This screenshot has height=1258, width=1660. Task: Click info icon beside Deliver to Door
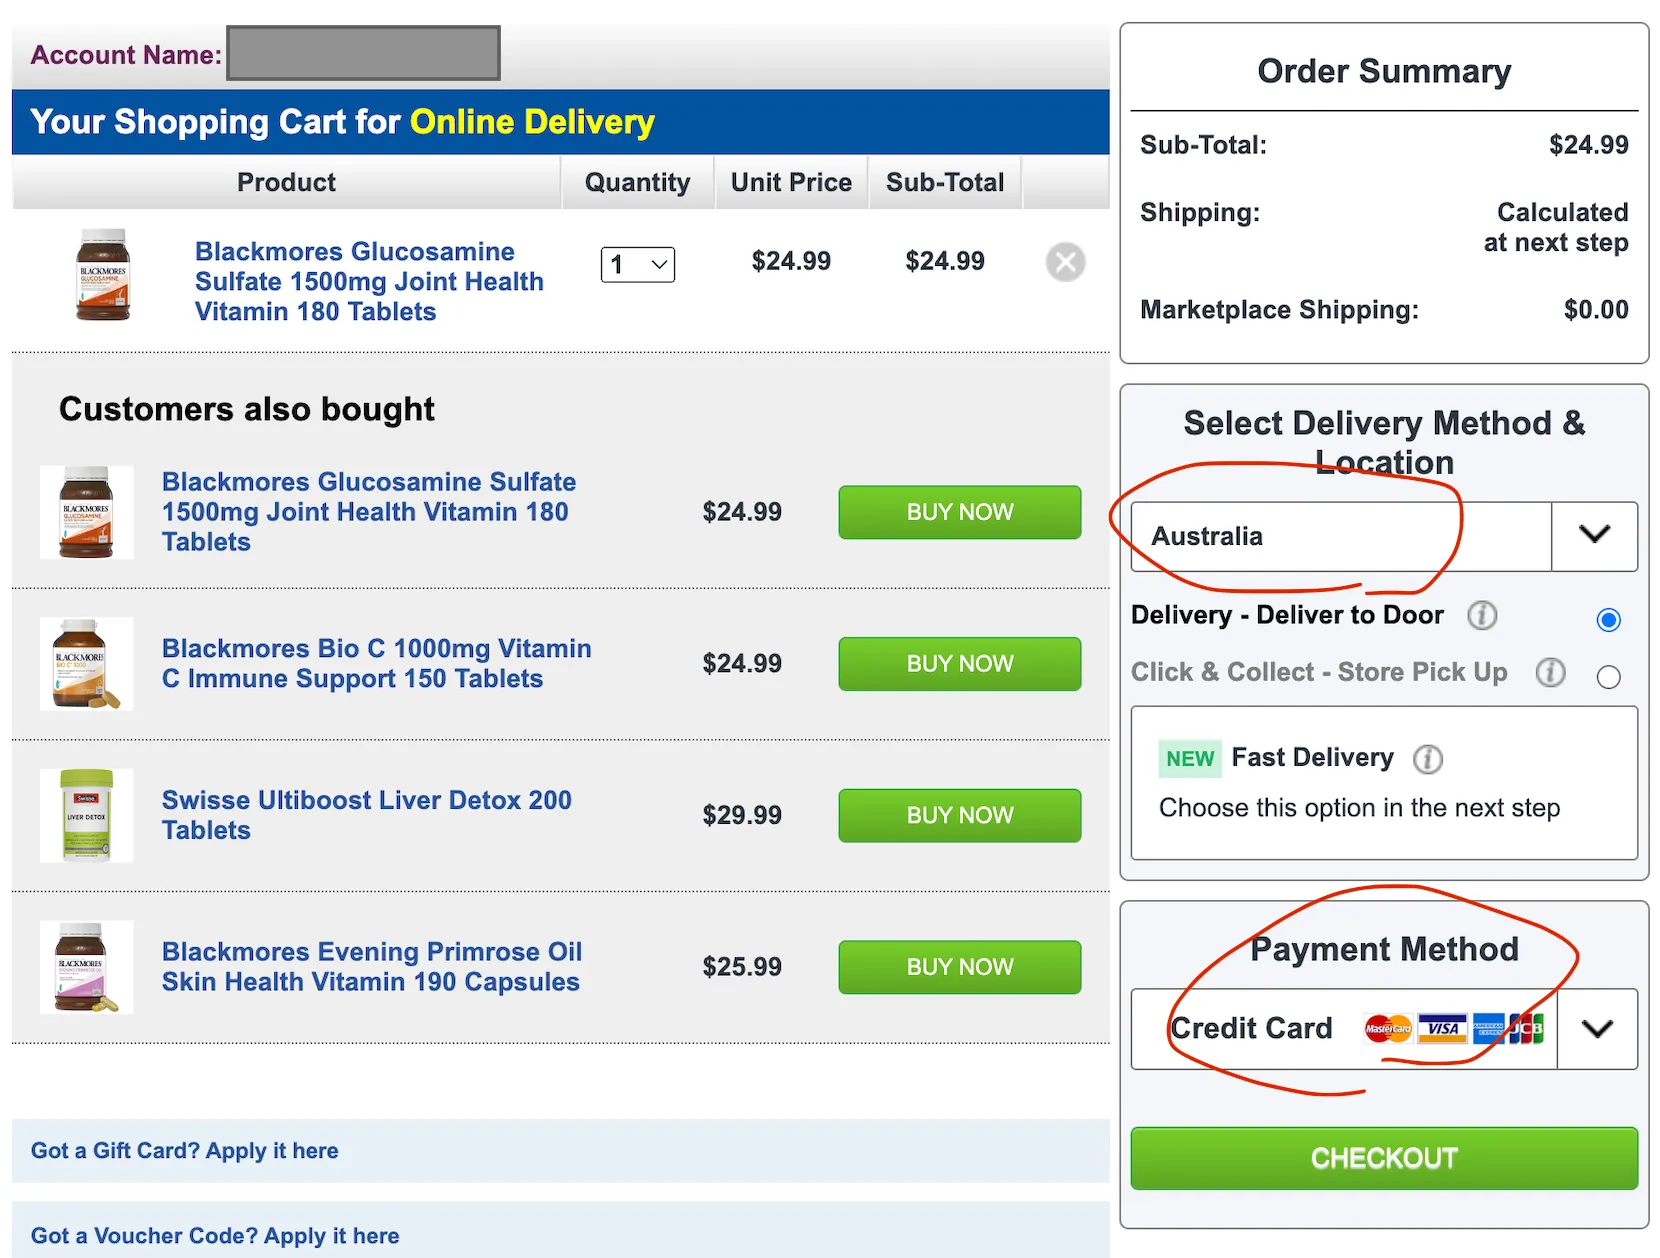tap(1481, 615)
